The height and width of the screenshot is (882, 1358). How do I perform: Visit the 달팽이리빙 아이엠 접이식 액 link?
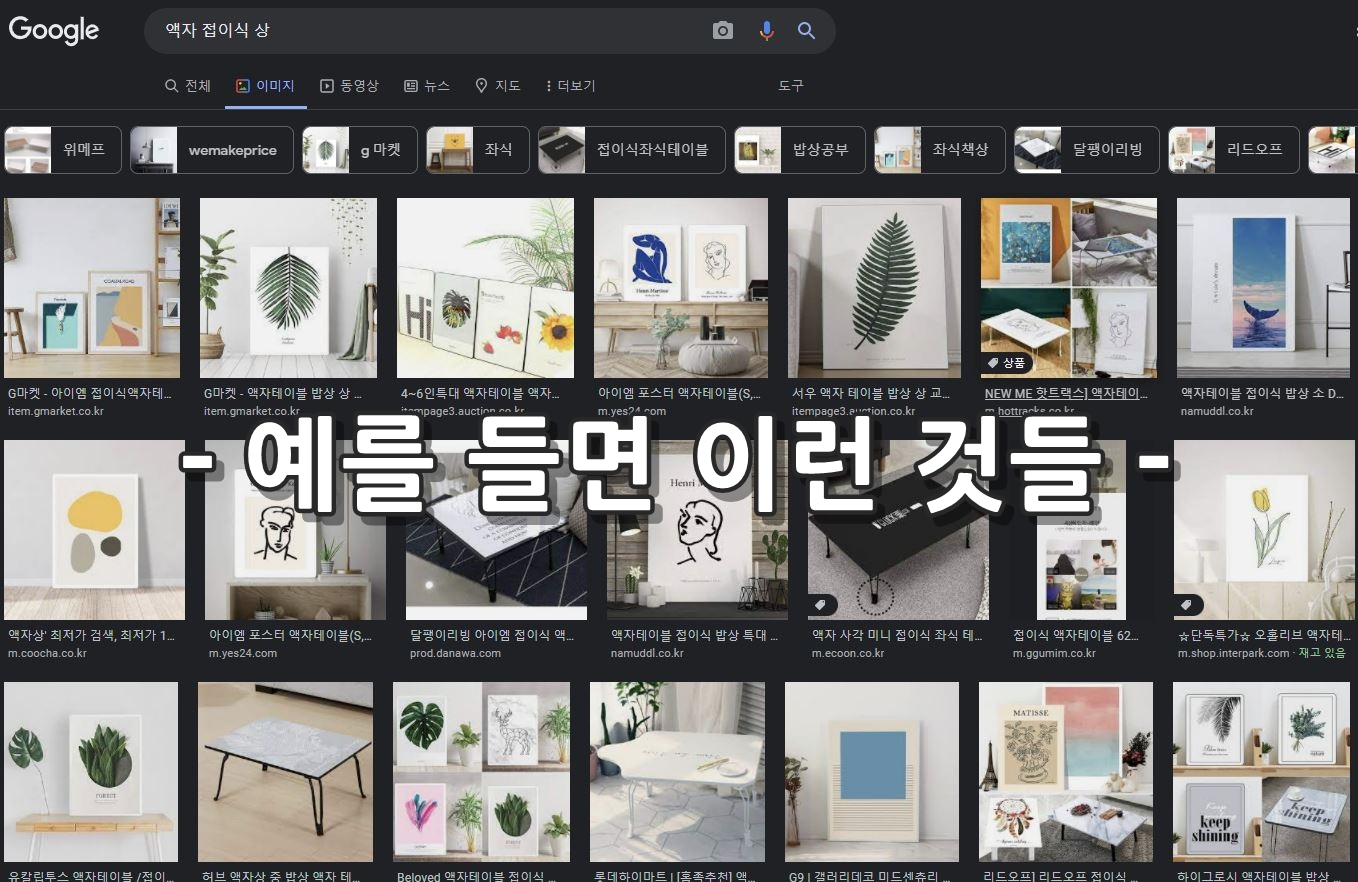point(492,635)
